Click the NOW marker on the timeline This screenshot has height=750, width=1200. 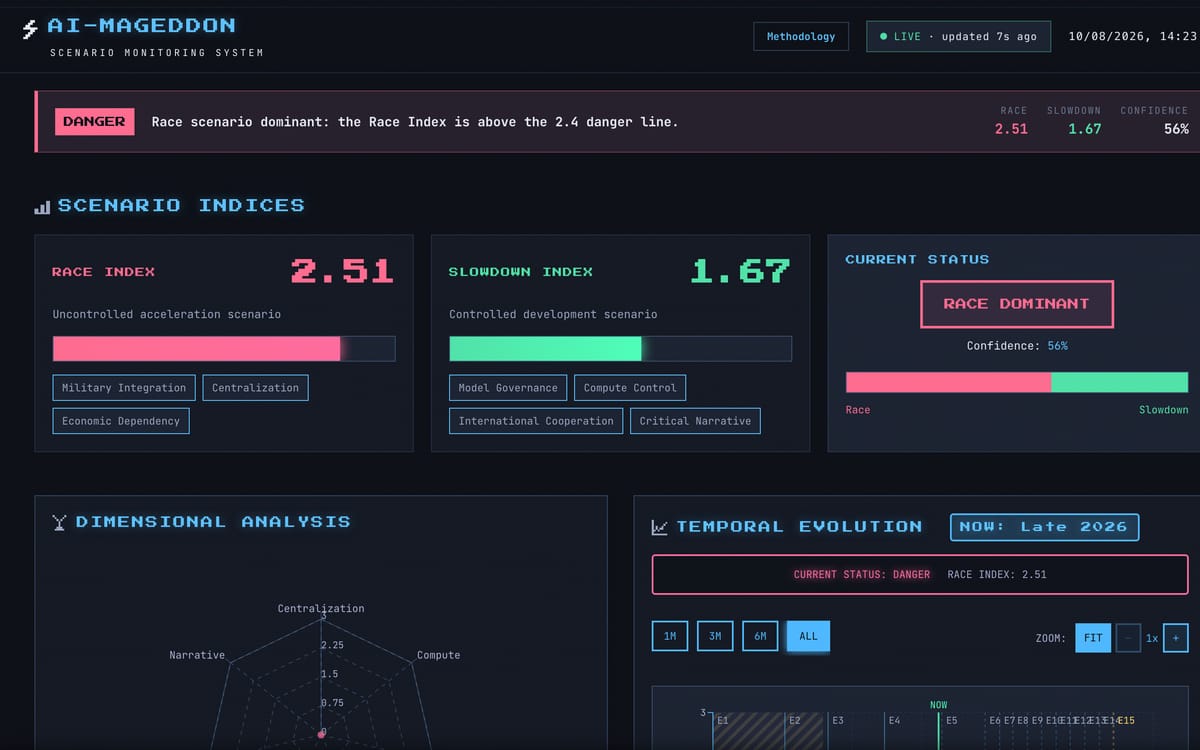click(x=938, y=705)
